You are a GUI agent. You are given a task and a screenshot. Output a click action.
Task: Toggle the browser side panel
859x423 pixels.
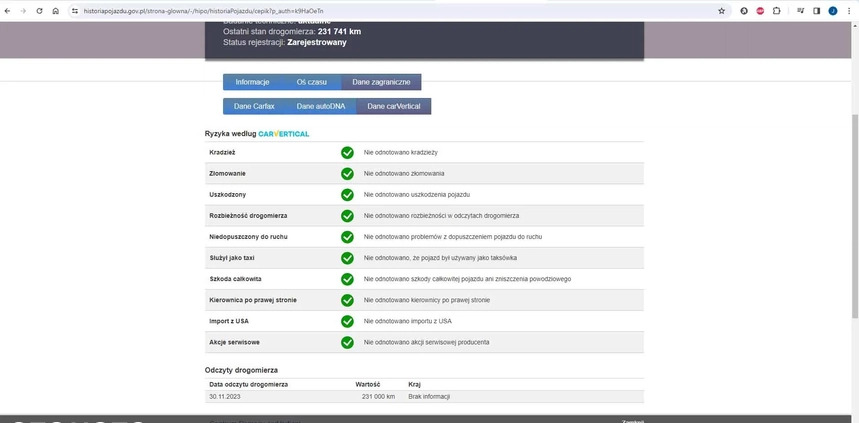click(x=816, y=11)
